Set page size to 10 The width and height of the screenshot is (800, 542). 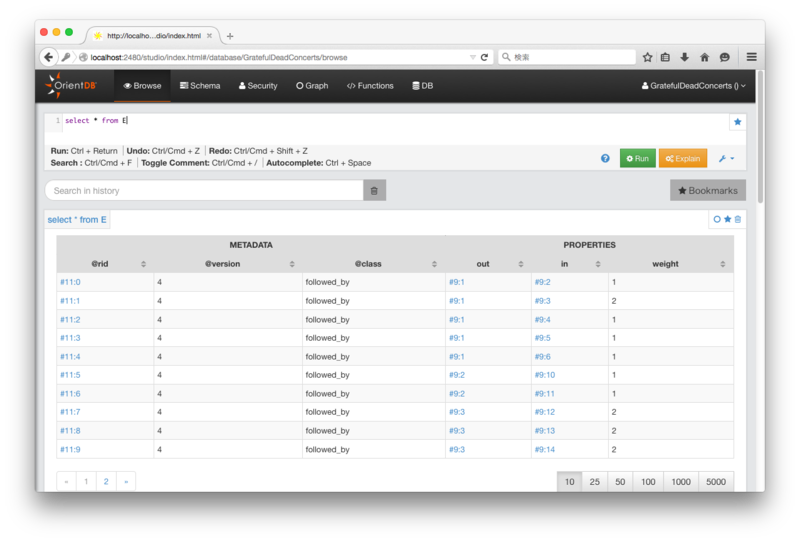(569, 482)
